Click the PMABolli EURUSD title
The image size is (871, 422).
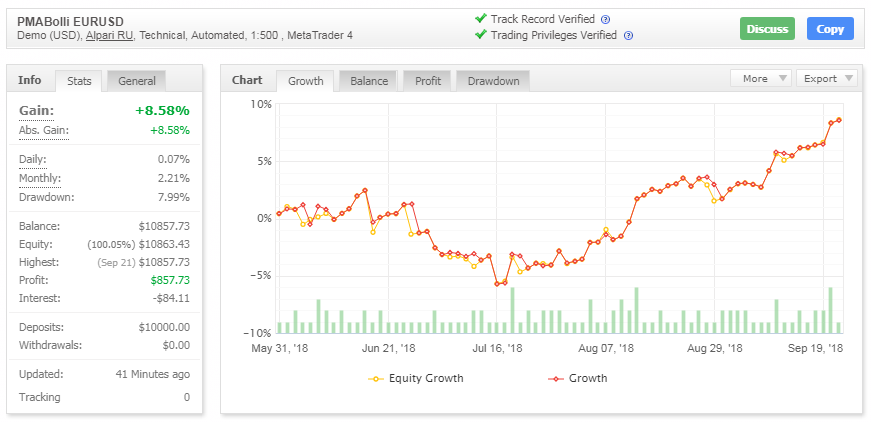click(x=71, y=20)
